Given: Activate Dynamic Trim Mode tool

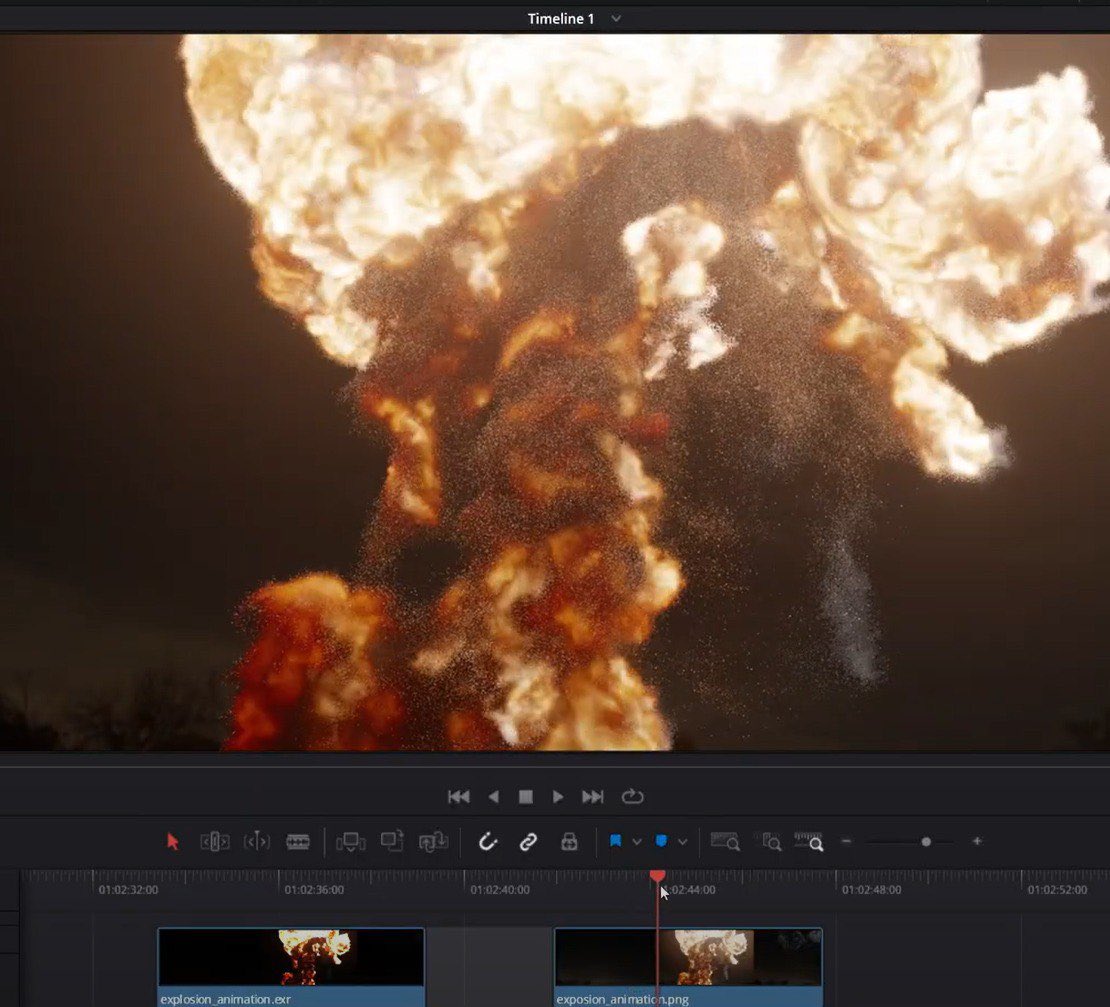Looking at the screenshot, I should coord(257,841).
